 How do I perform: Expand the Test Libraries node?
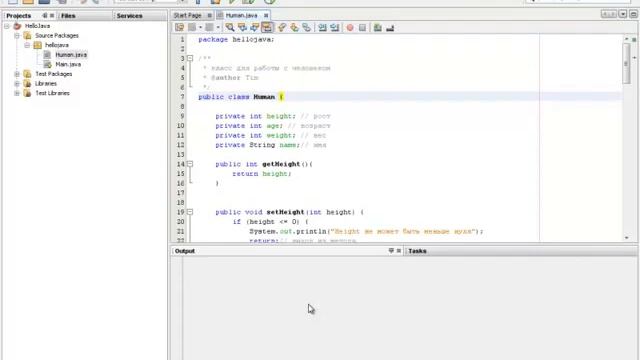17,93
